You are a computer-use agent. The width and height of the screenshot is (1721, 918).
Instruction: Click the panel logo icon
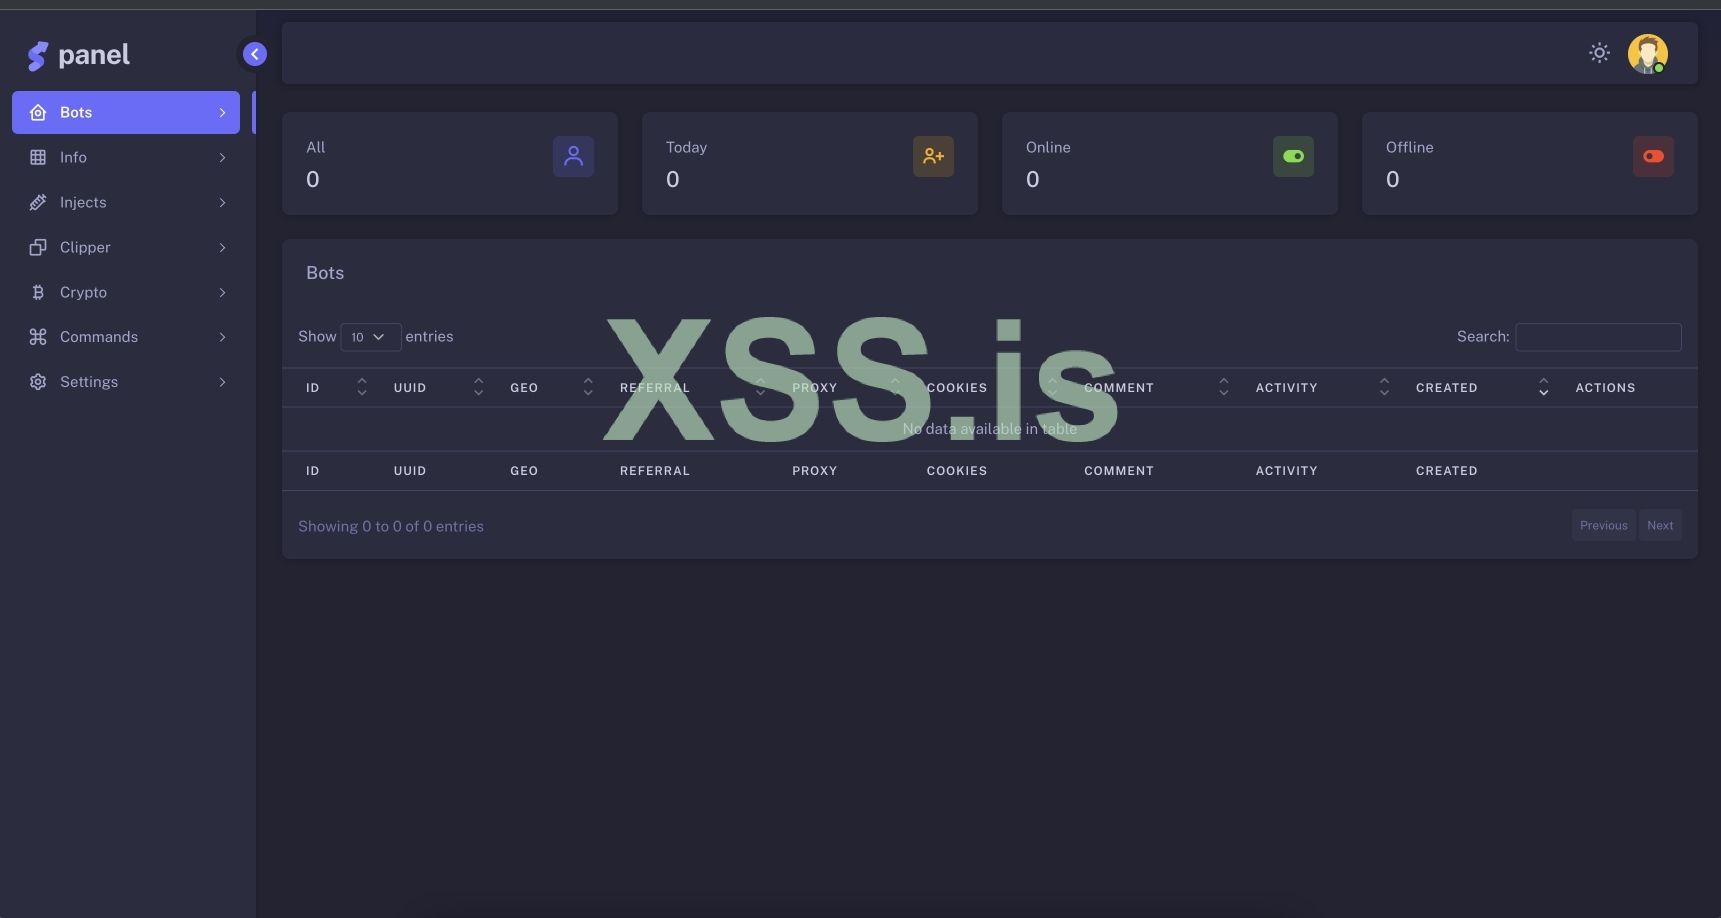coord(38,56)
